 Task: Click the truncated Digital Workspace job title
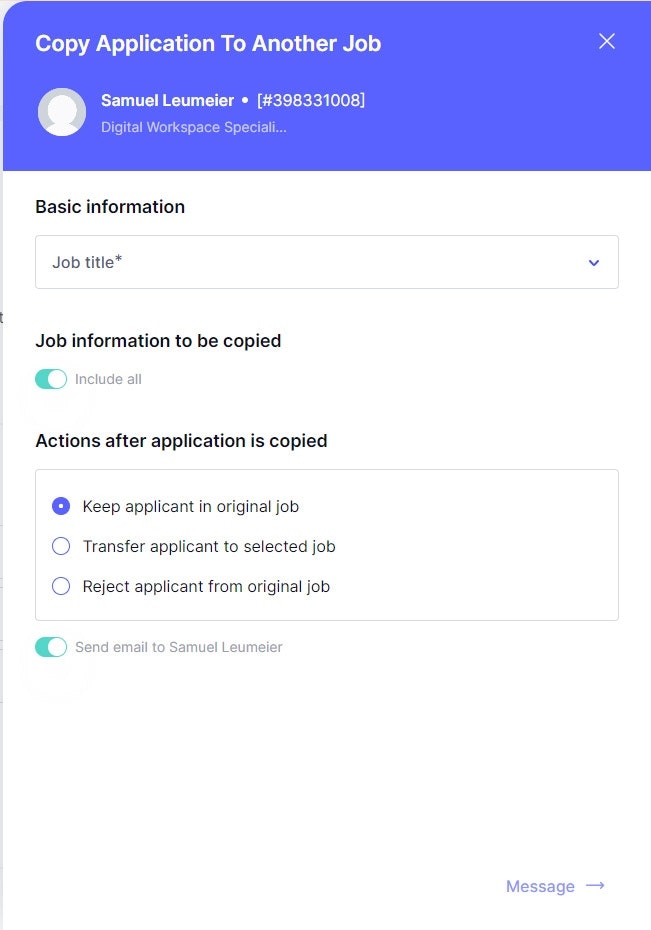click(194, 127)
